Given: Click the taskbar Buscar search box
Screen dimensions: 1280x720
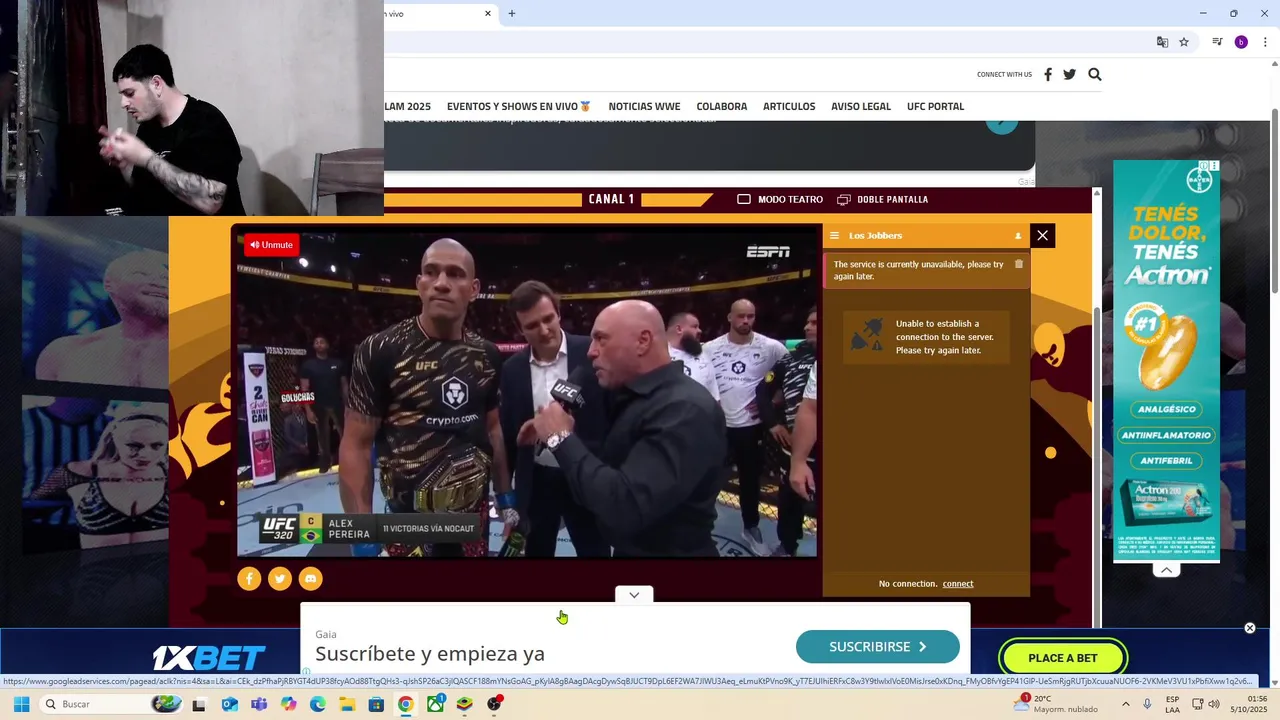Looking at the screenshot, I should (112, 704).
